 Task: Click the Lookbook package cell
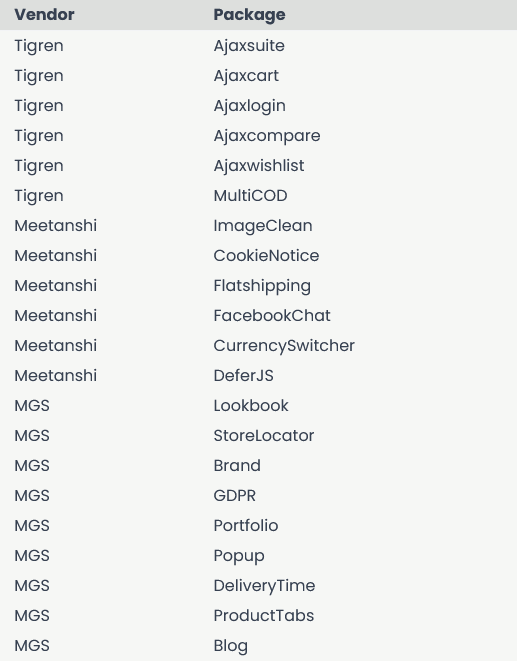(251, 405)
